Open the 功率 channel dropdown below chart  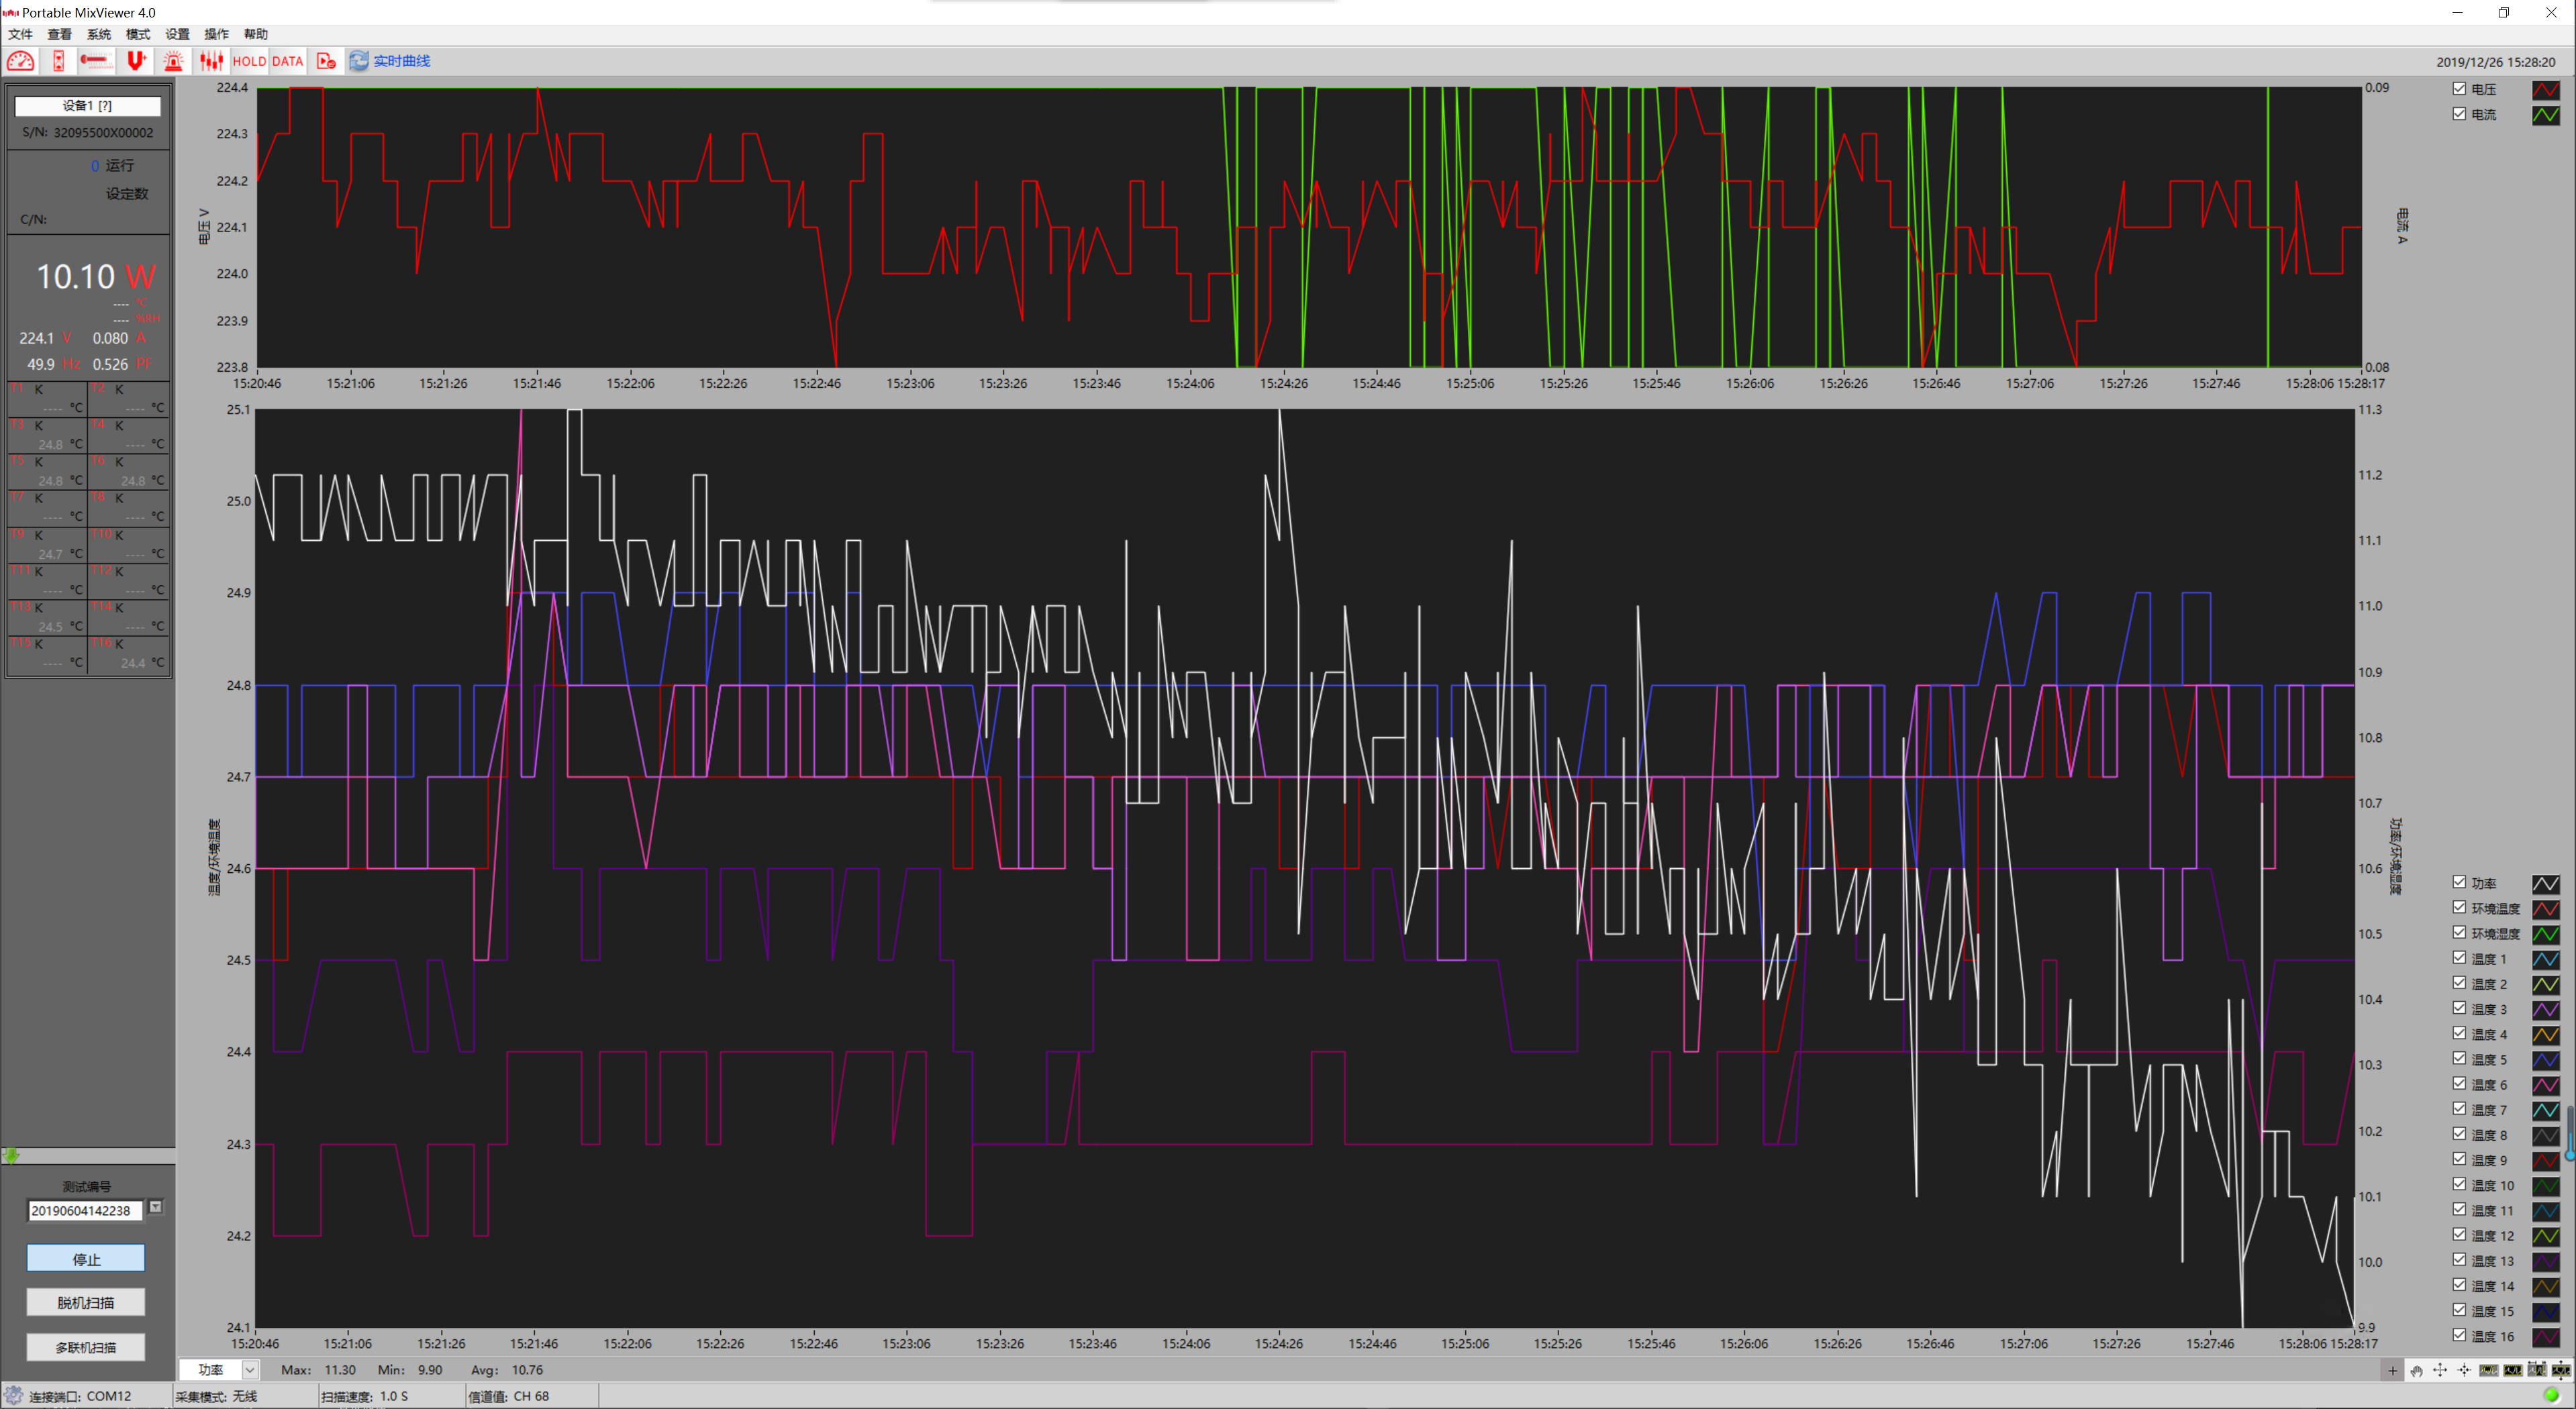click(x=250, y=1370)
